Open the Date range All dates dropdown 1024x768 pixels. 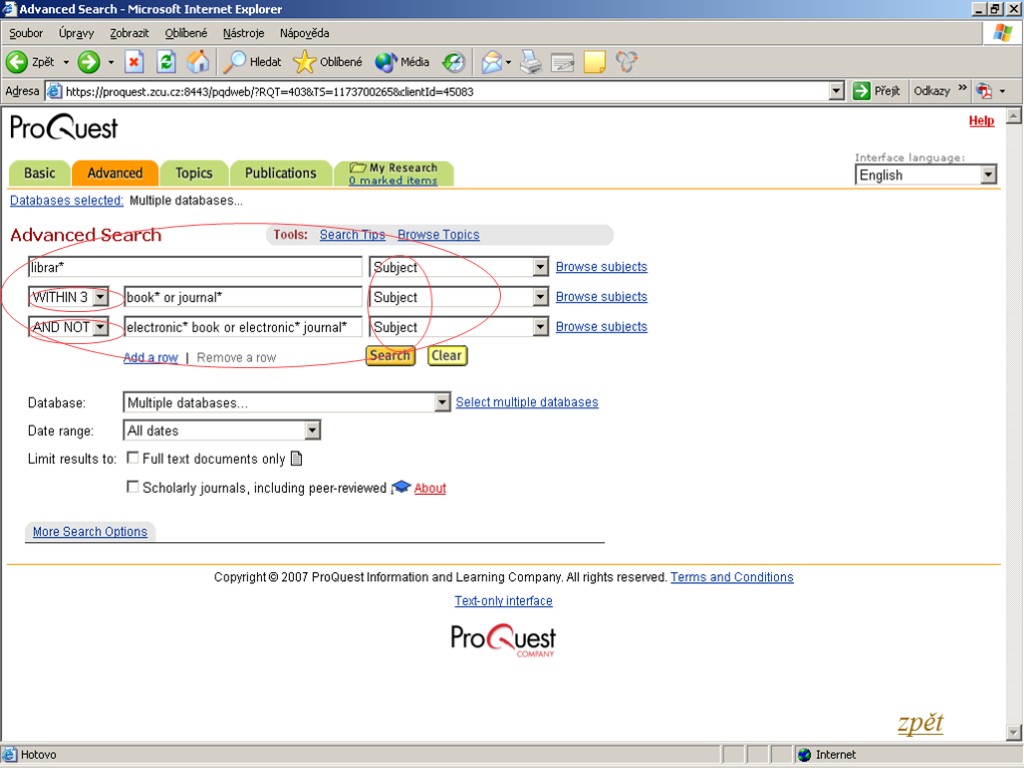click(313, 430)
